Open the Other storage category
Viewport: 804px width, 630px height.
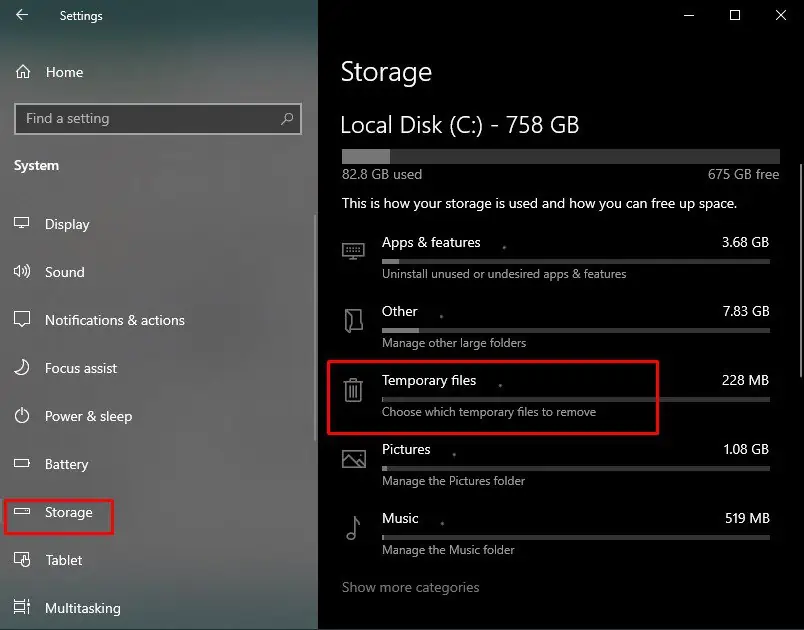[556, 327]
